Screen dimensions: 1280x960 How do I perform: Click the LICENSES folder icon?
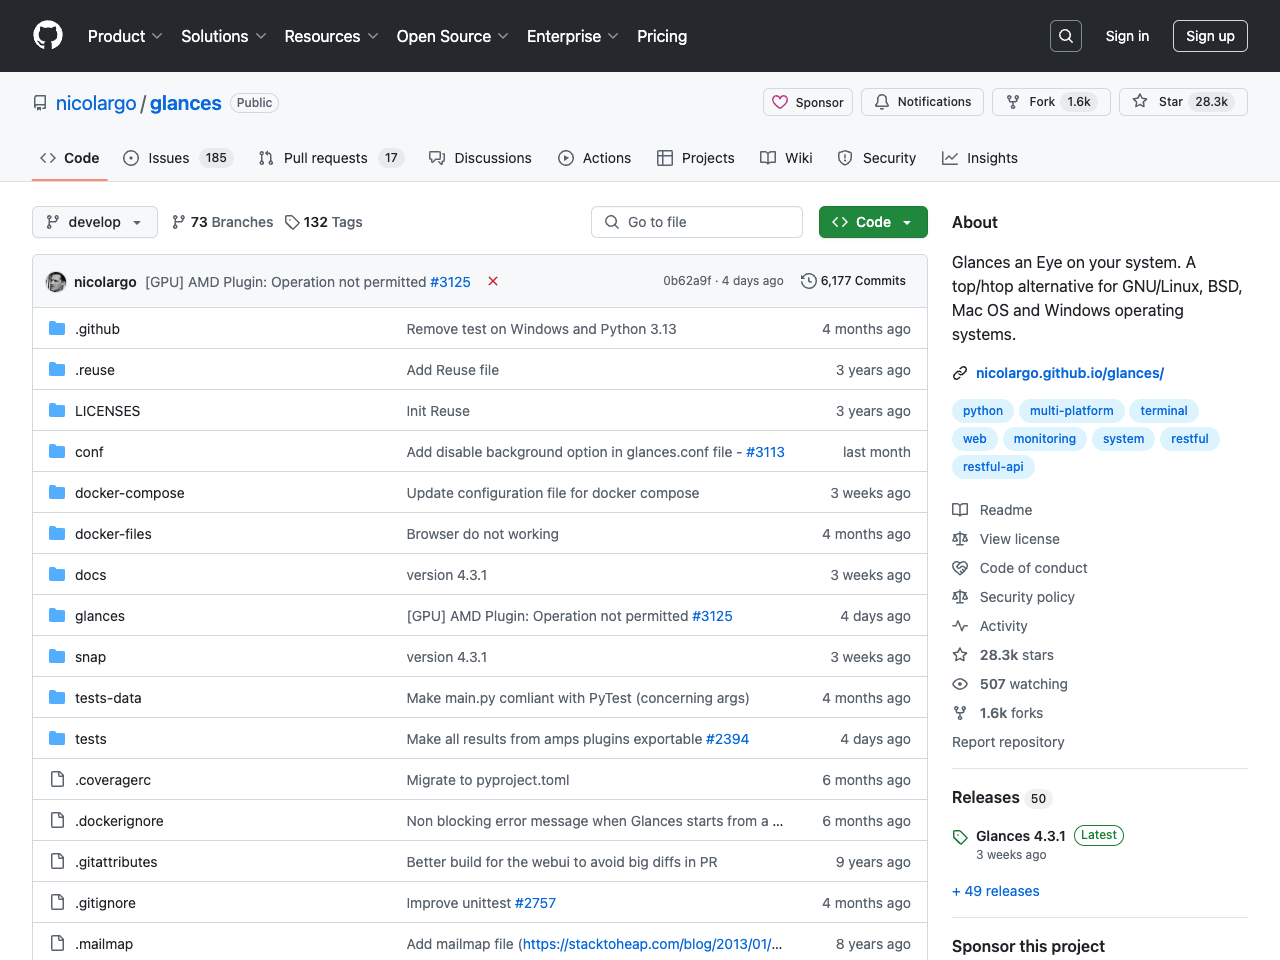[57, 410]
